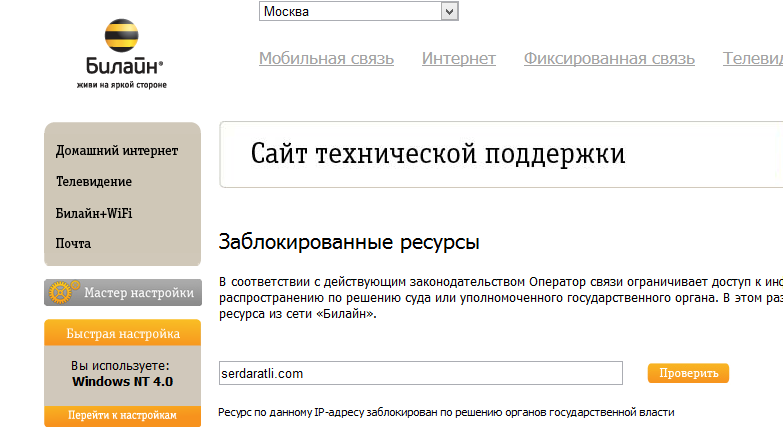
Task: Select Почта in the sidebar
Action: (73, 244)
